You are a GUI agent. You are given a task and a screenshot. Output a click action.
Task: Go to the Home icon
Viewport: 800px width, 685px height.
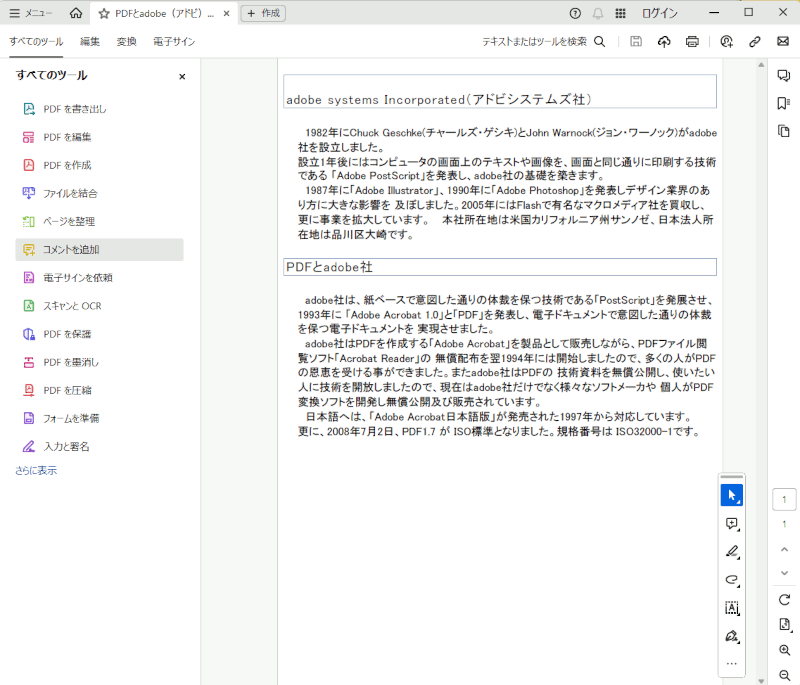coord(76,13)
